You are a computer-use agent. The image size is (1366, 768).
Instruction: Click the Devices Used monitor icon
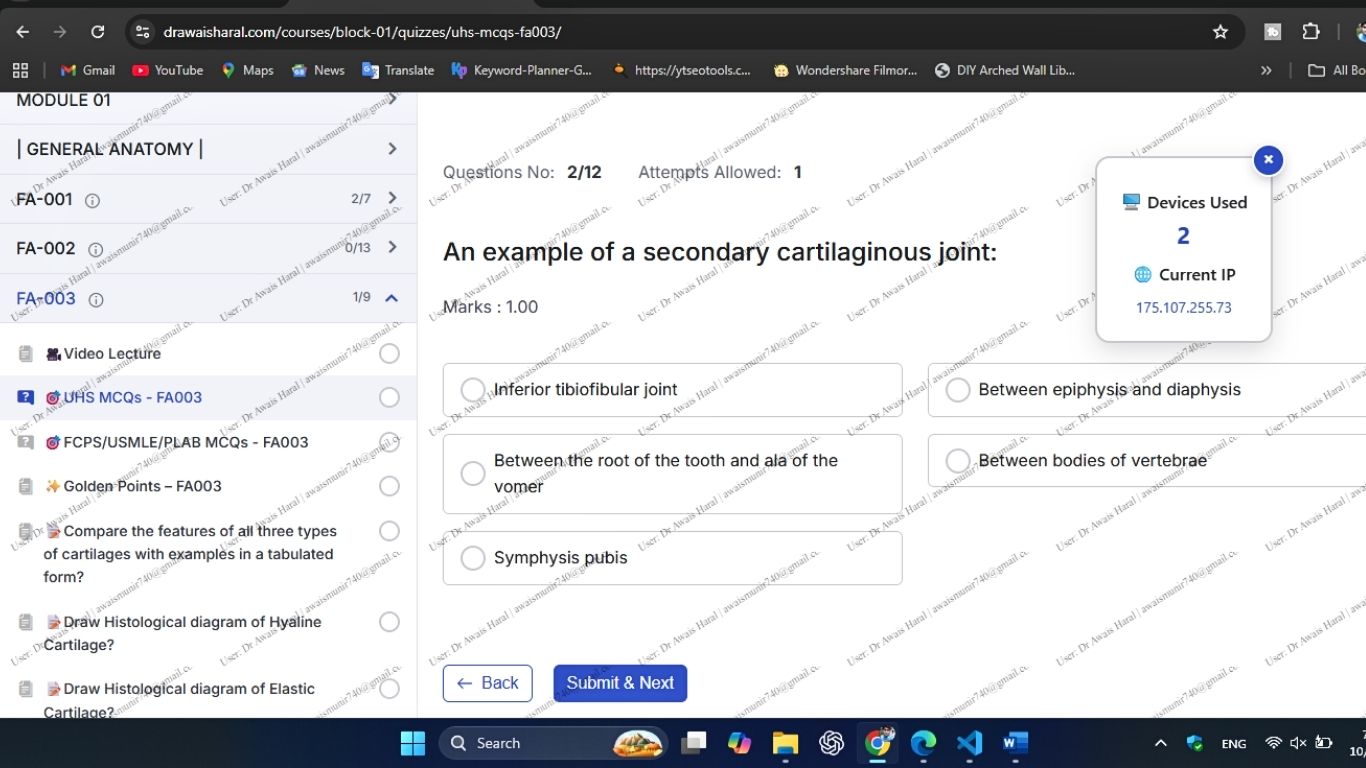[1131, 202]
